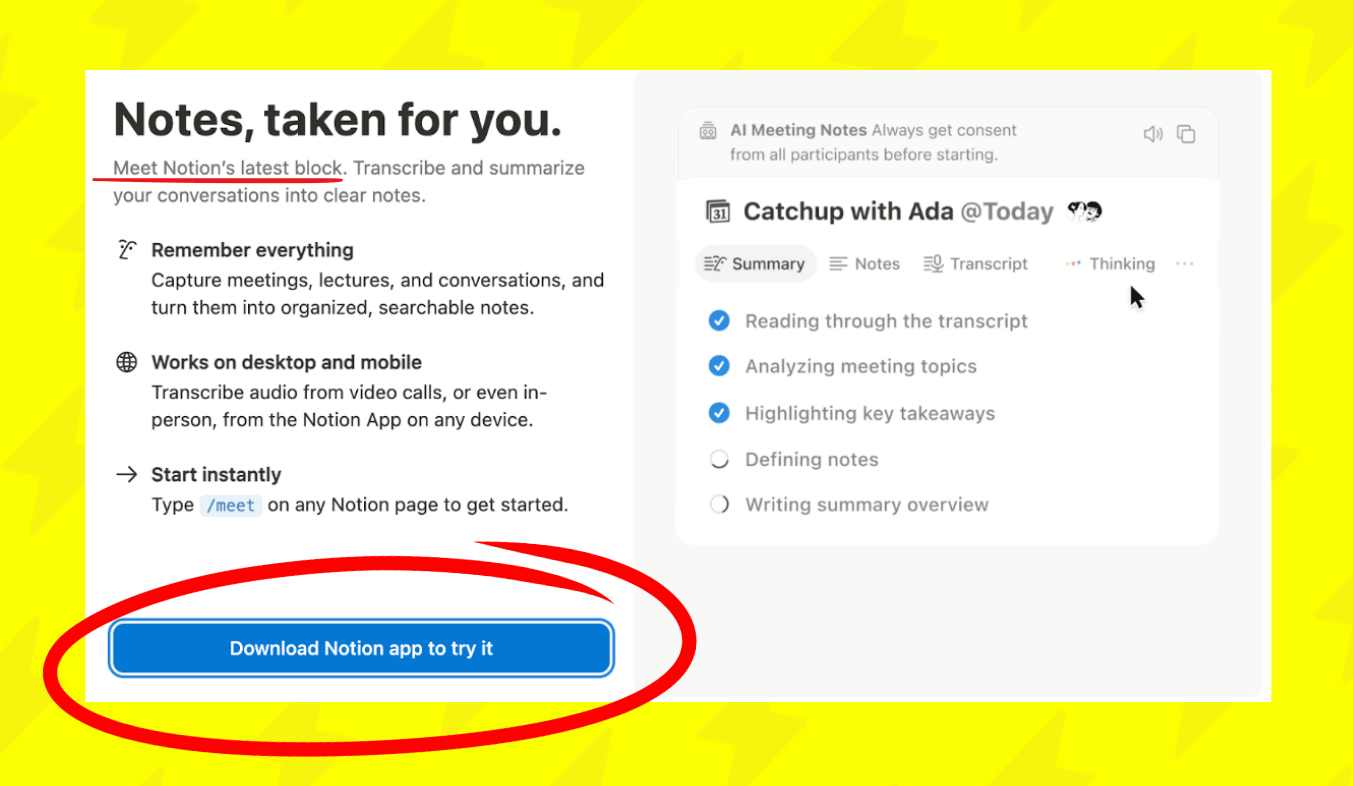This screenshot has width=1353, height=786.
Task: Toggle the Highlighting key takeaways checkmark
Action: point(719,413)
